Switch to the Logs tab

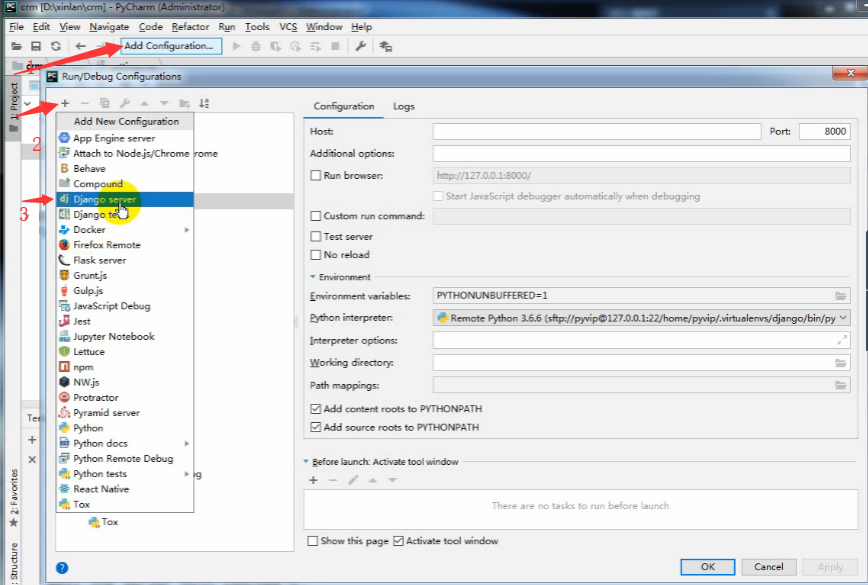click(404, 106)
